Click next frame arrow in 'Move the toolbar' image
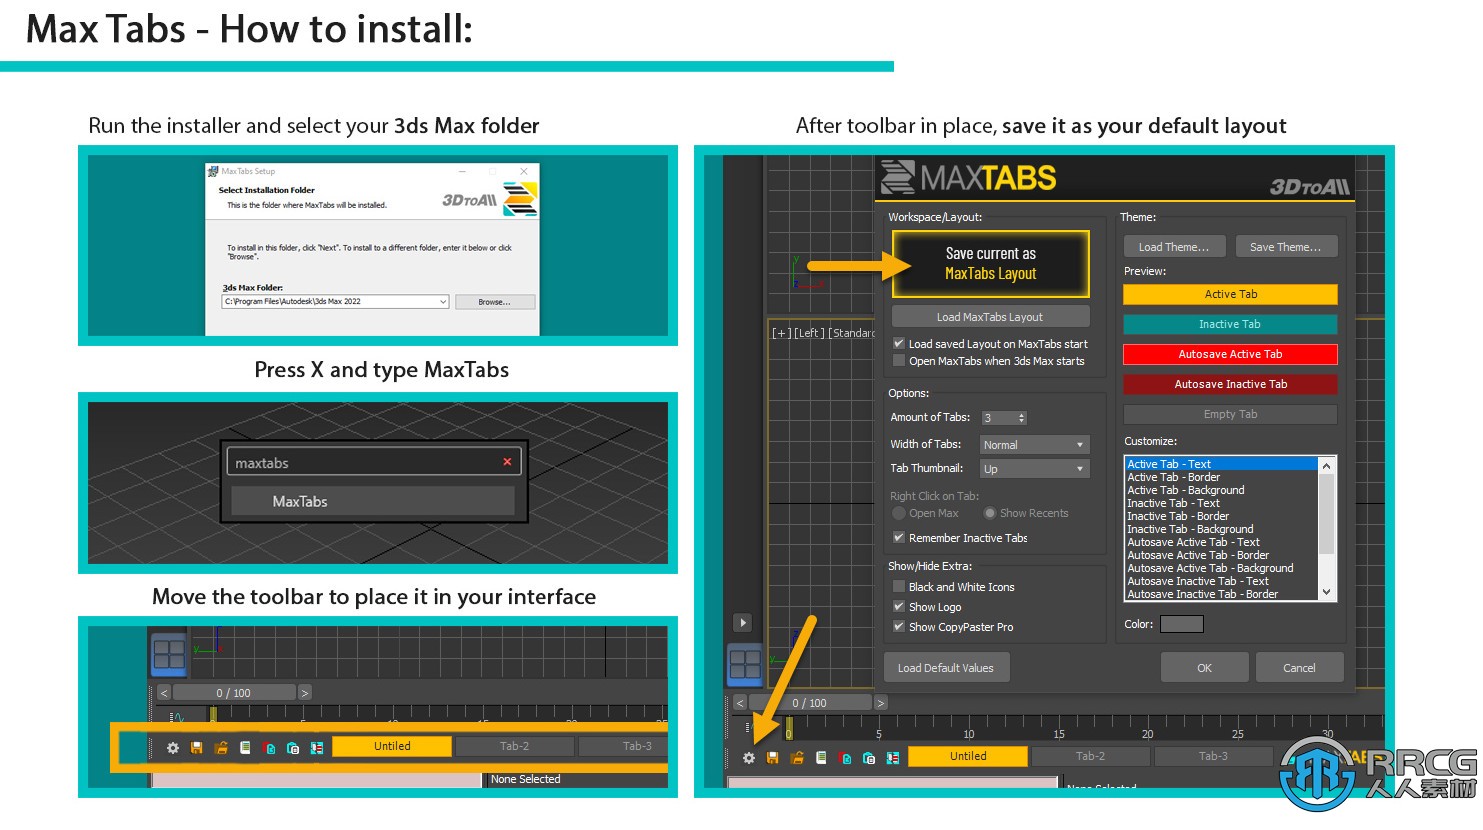 [305, 693]
